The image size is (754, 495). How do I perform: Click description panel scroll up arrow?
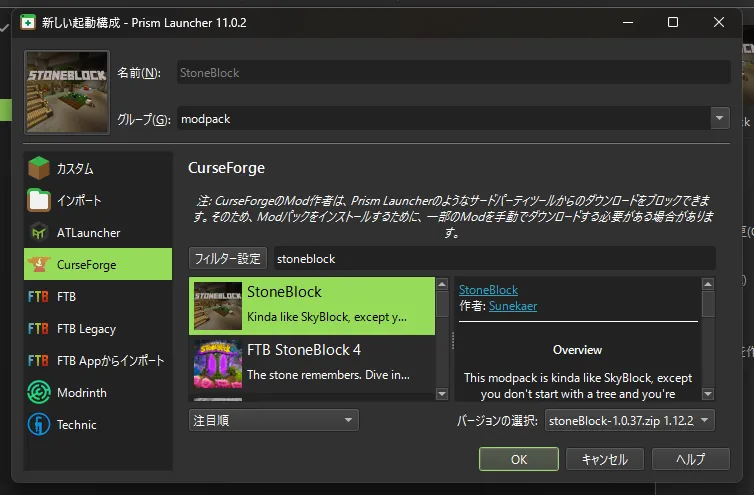[708, 284]
